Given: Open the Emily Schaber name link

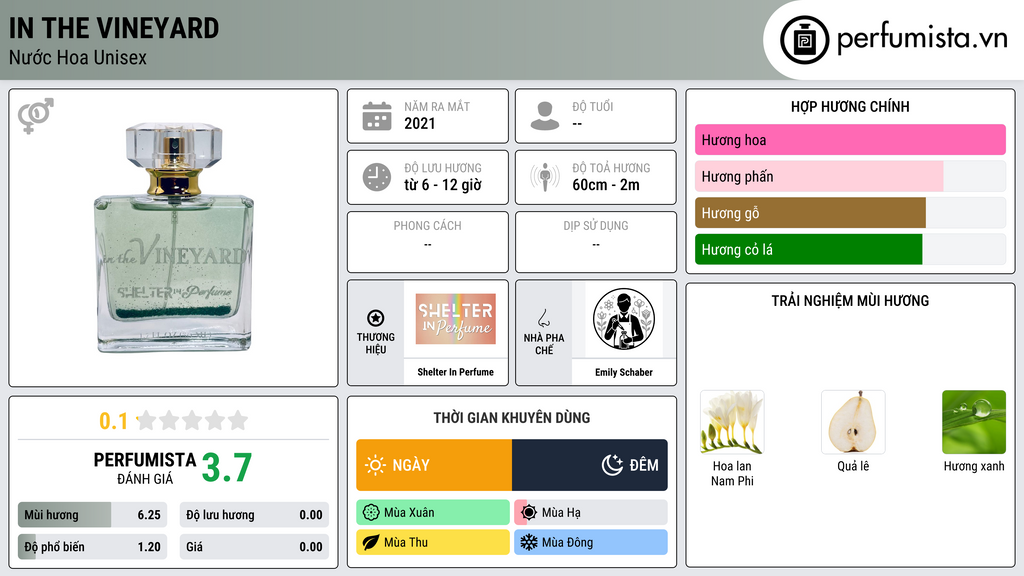Looking at the screenshot, I should coord(624,372).
